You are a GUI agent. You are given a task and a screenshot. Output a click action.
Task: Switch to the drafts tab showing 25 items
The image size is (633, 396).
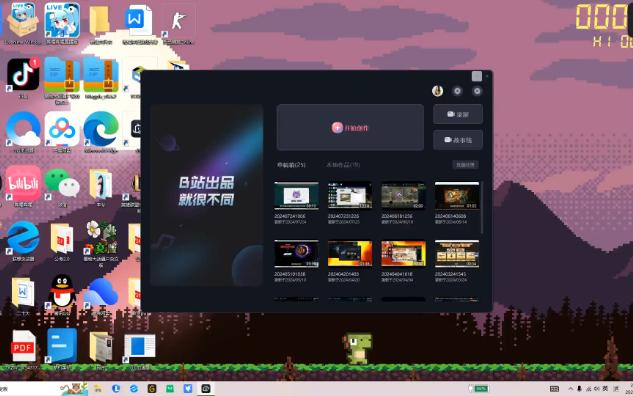click(291, 165)
